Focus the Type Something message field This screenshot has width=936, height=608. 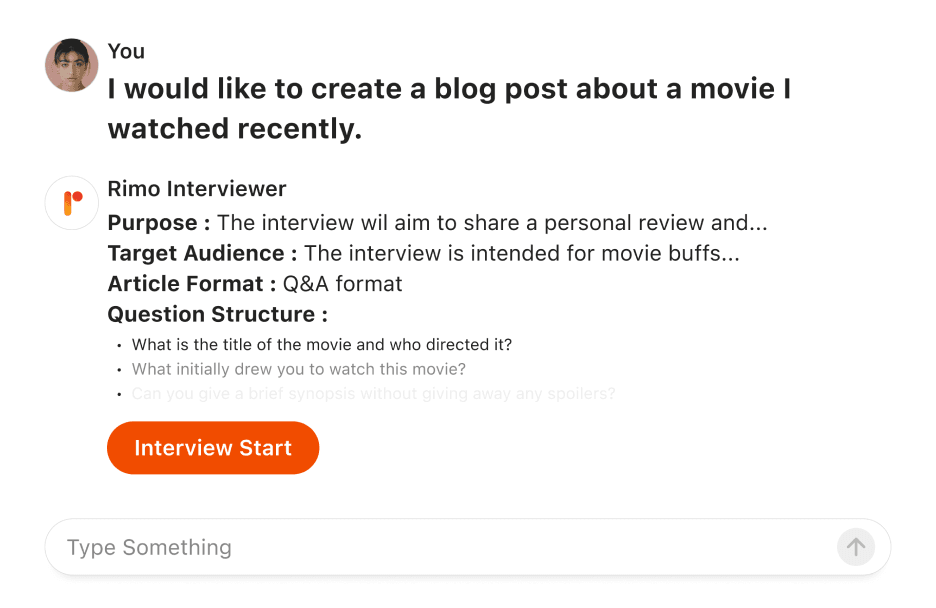click(x=448, y=547)
